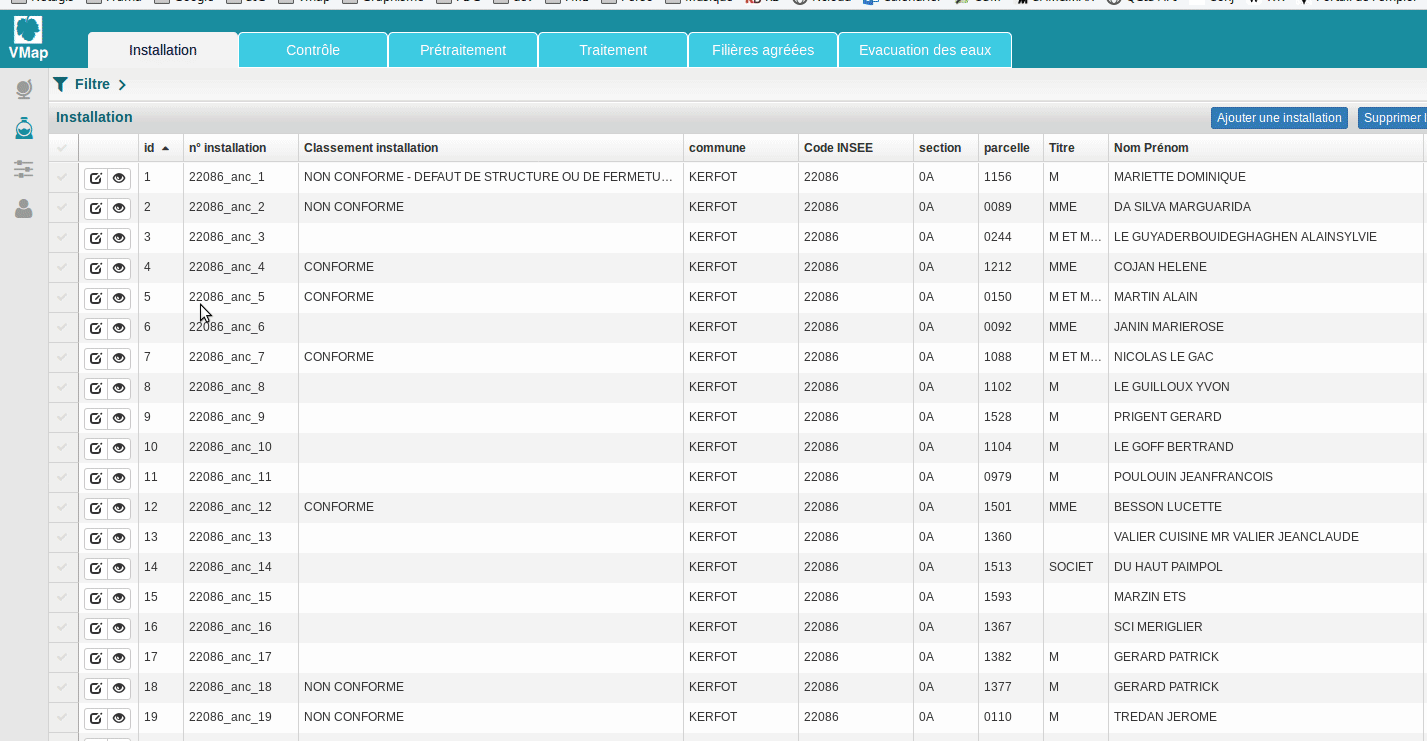Edit installation 22086_anc_9 with pencil icon
1427x741 pixels.
[x=96, y=419]
